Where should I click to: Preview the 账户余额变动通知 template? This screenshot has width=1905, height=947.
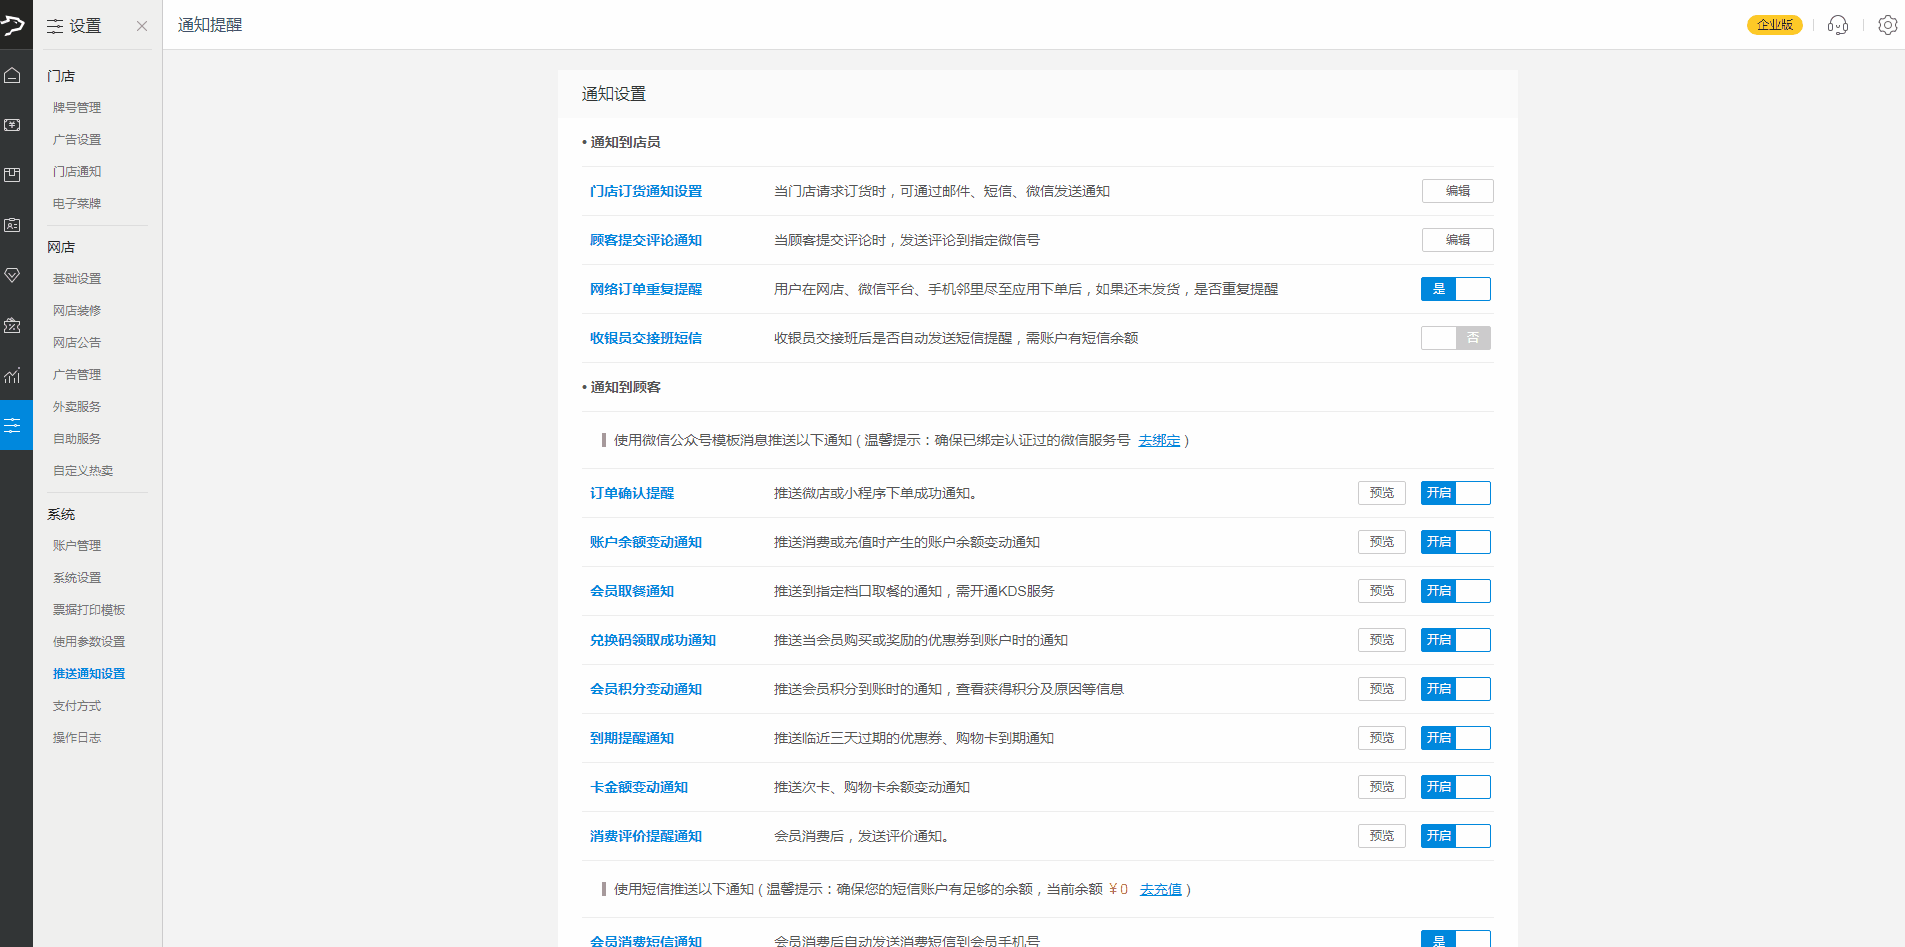coord(1381,542)
